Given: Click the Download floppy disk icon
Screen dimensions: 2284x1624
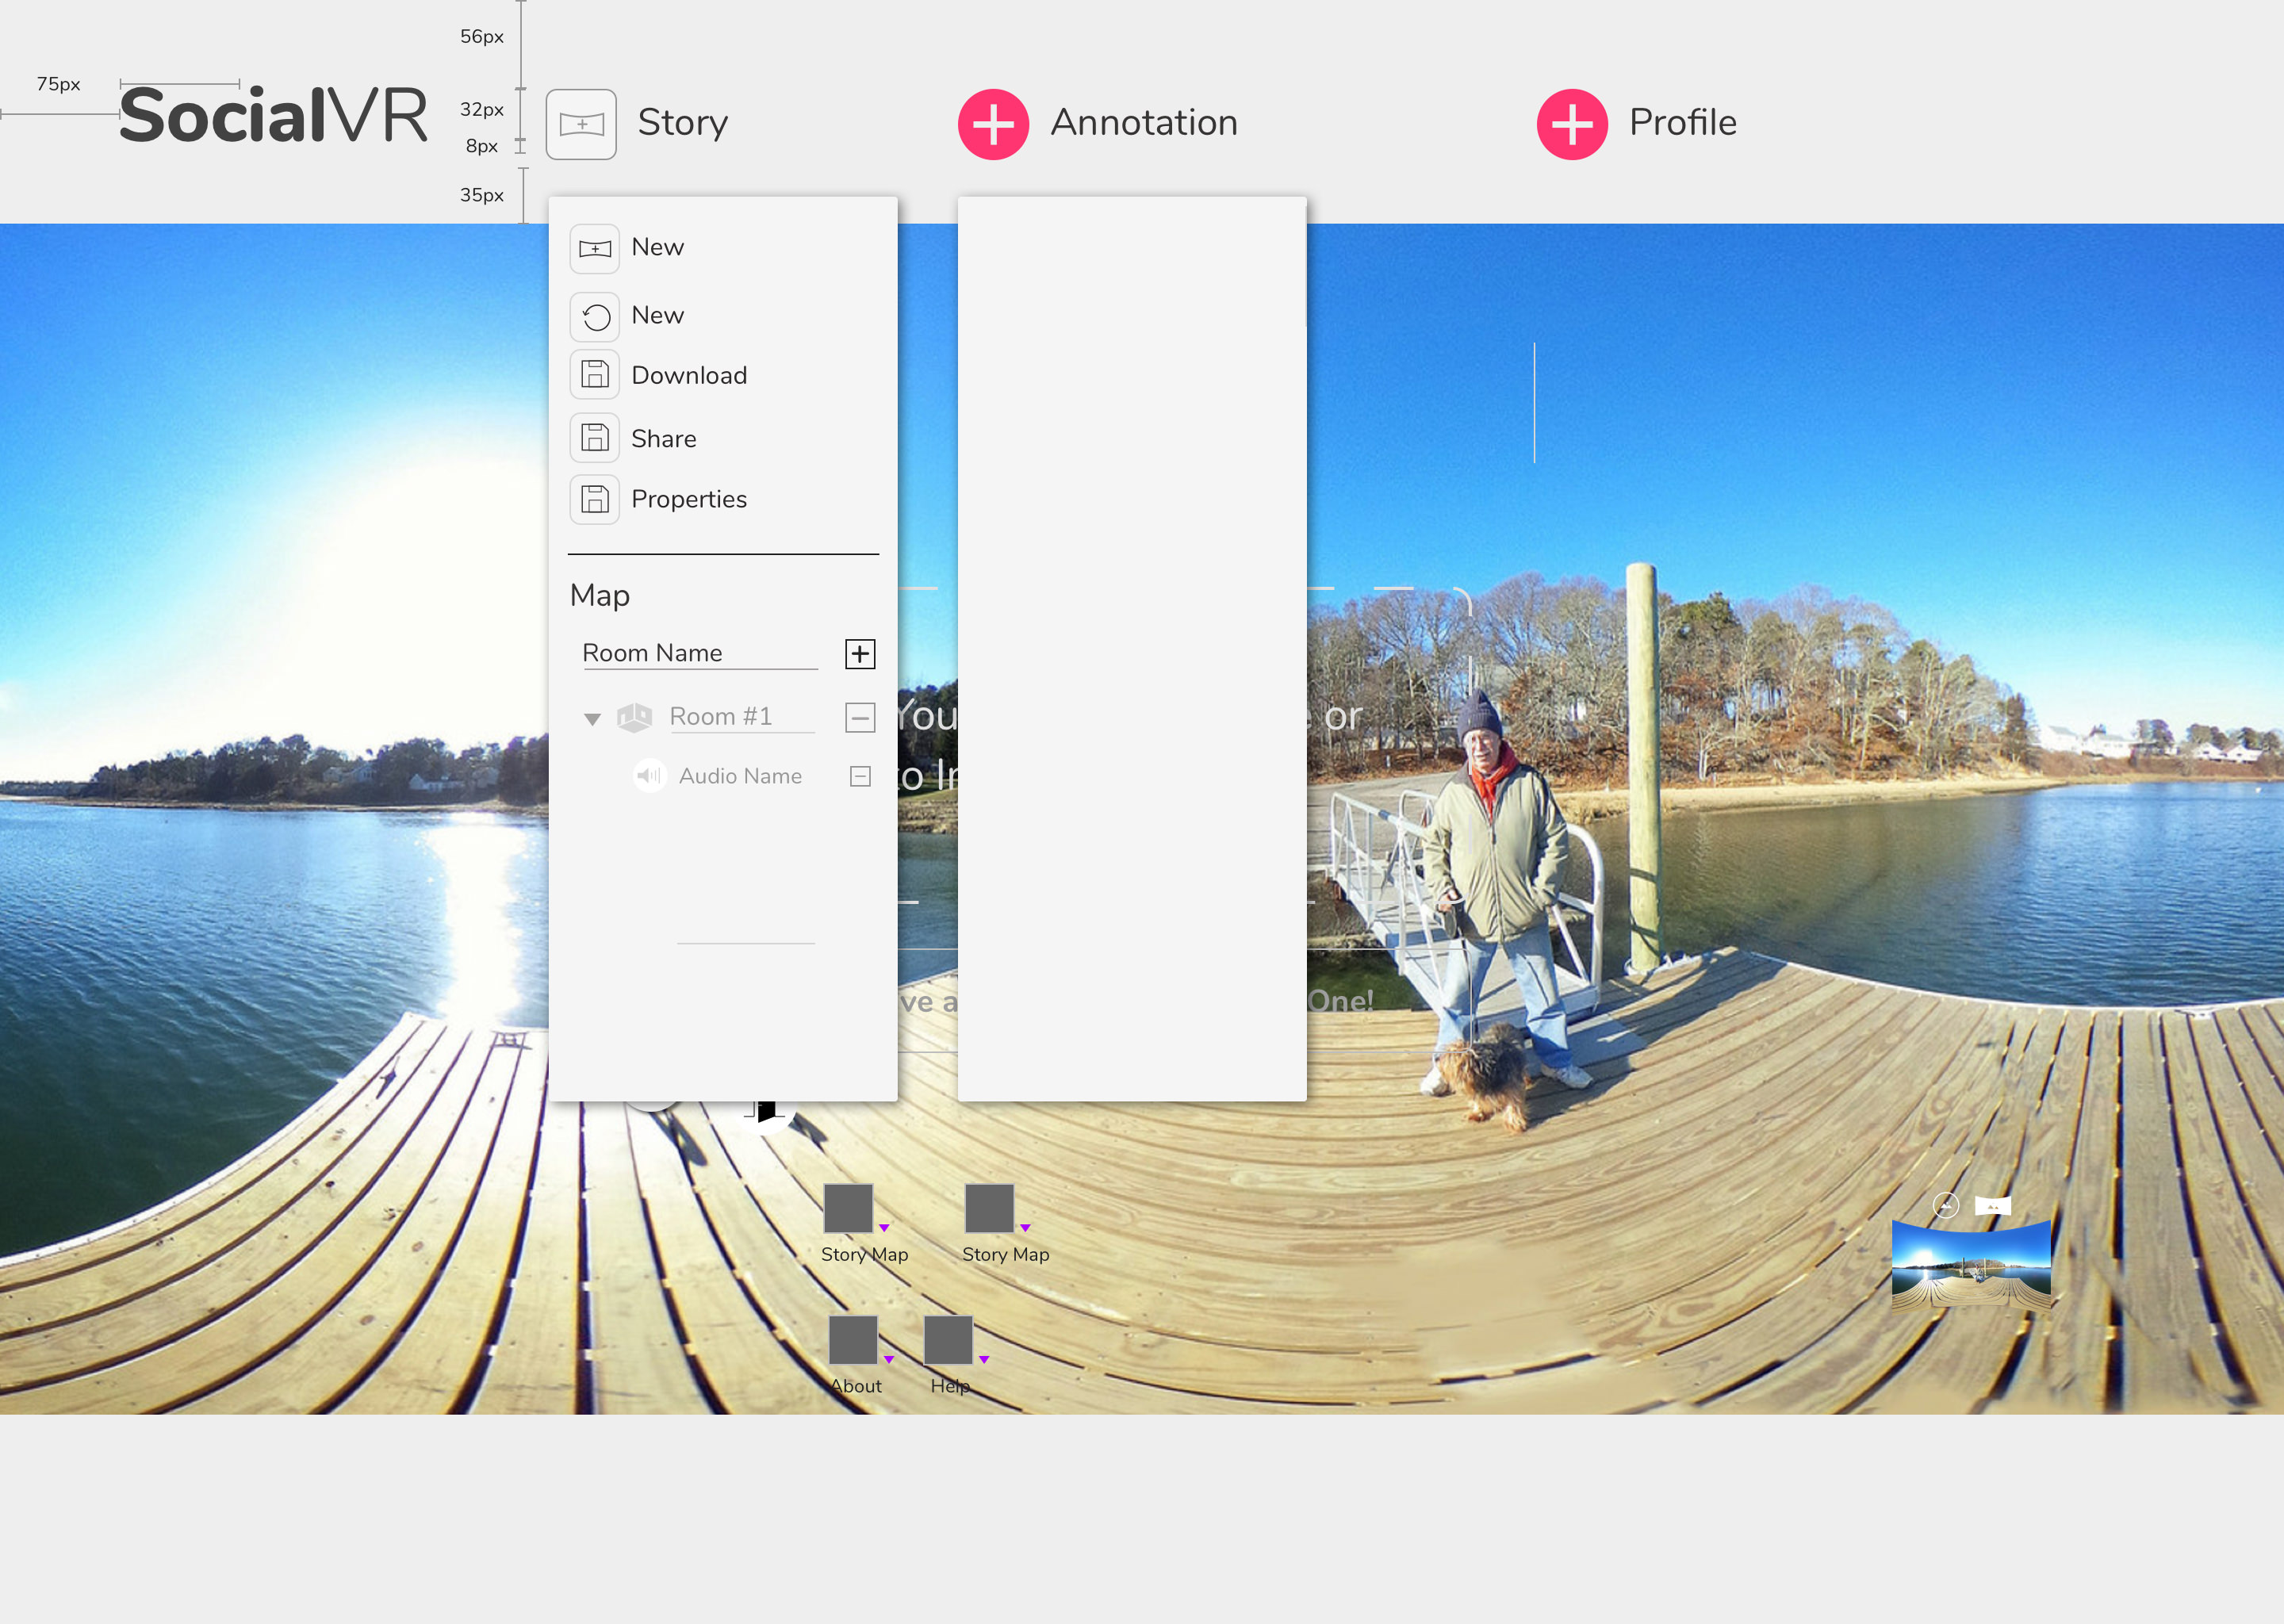Looking at the screenshot, I should [595, 375].
